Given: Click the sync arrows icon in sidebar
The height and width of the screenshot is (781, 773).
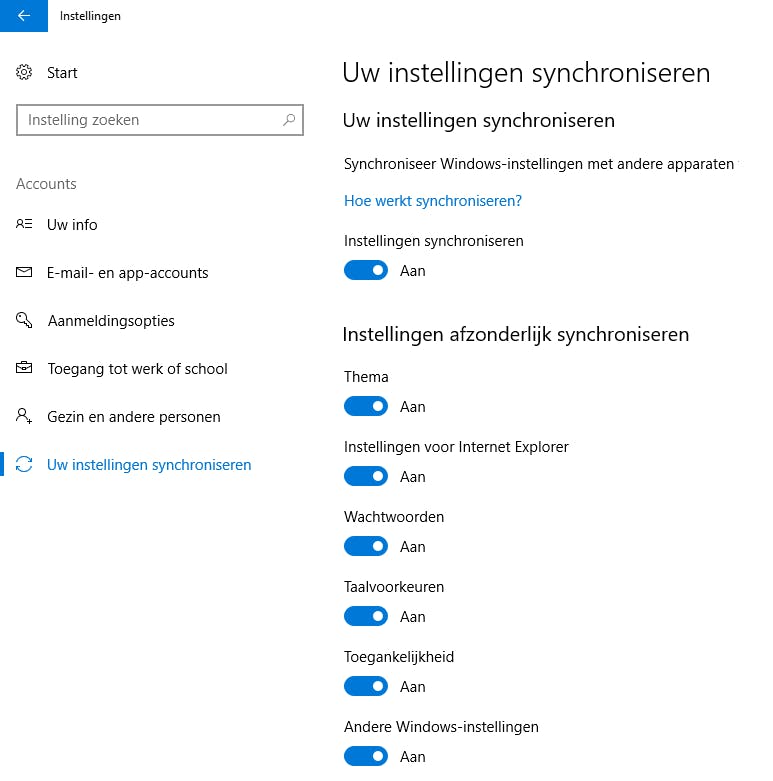Looking at the screenshot, I should 25,465.
